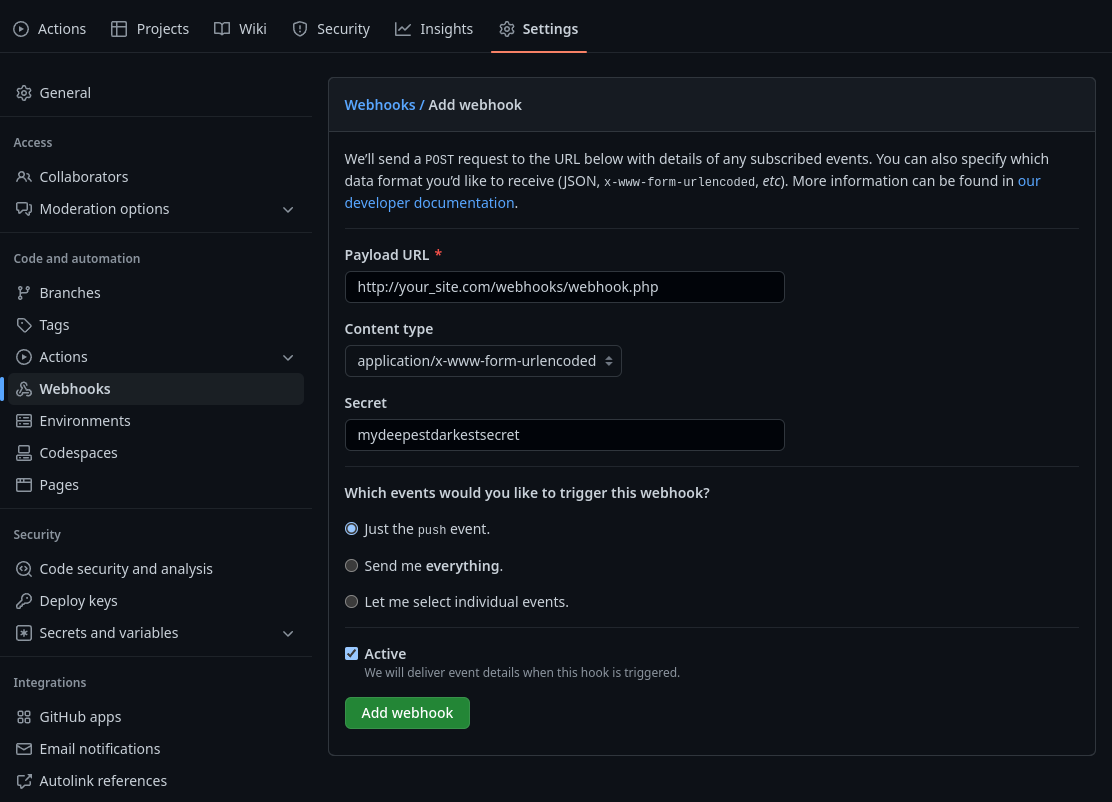Go to Collaborators settings
1112x802 pixels.
coord(156,177)
